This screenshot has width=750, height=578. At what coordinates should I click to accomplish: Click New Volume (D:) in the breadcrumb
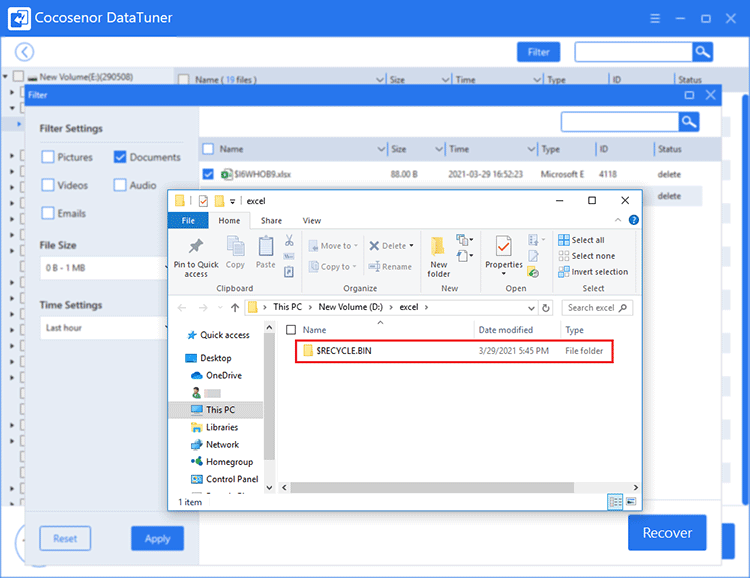[351, 307]
